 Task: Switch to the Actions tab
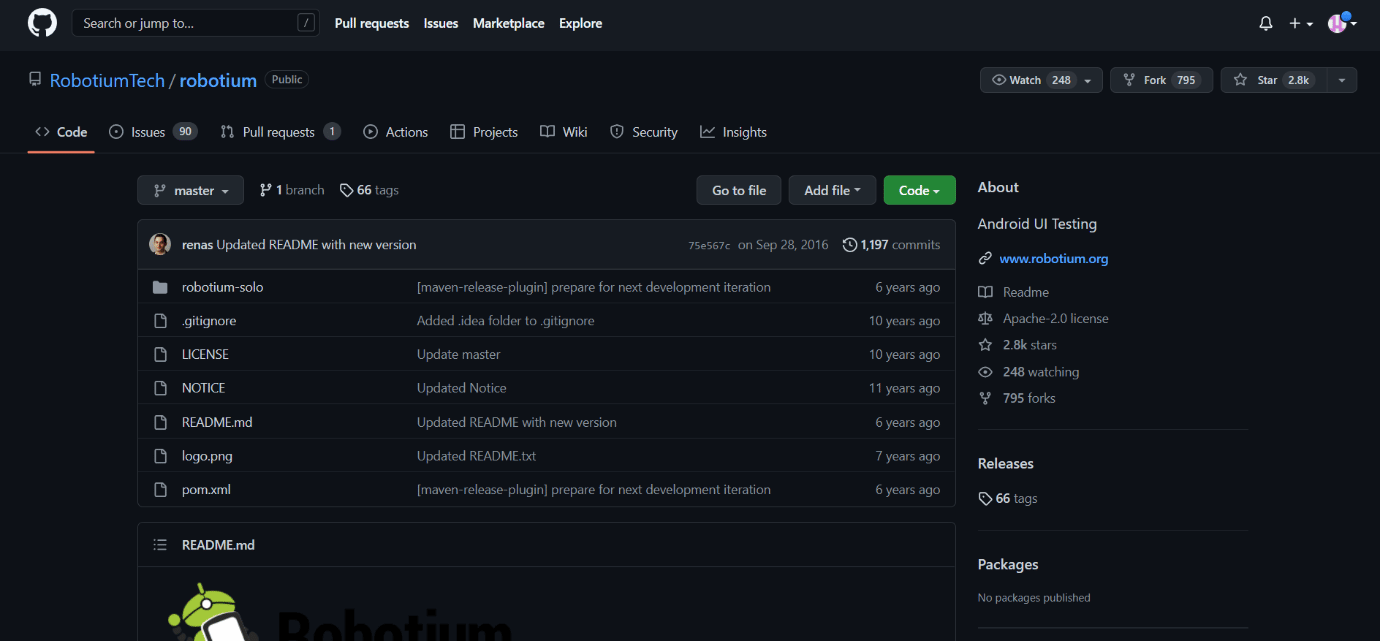coord(395,132)
